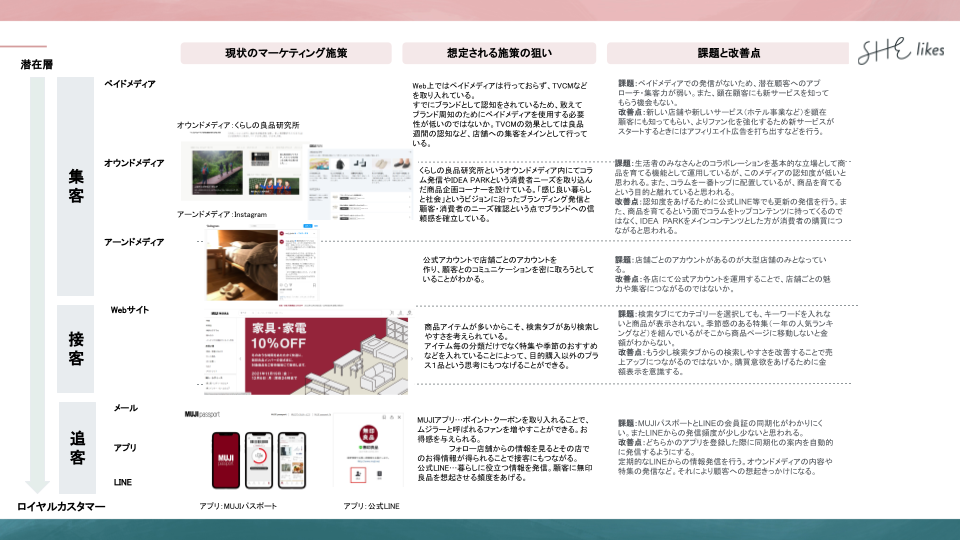
Task: Click the メール row label
Action: [x=126, y=408]
